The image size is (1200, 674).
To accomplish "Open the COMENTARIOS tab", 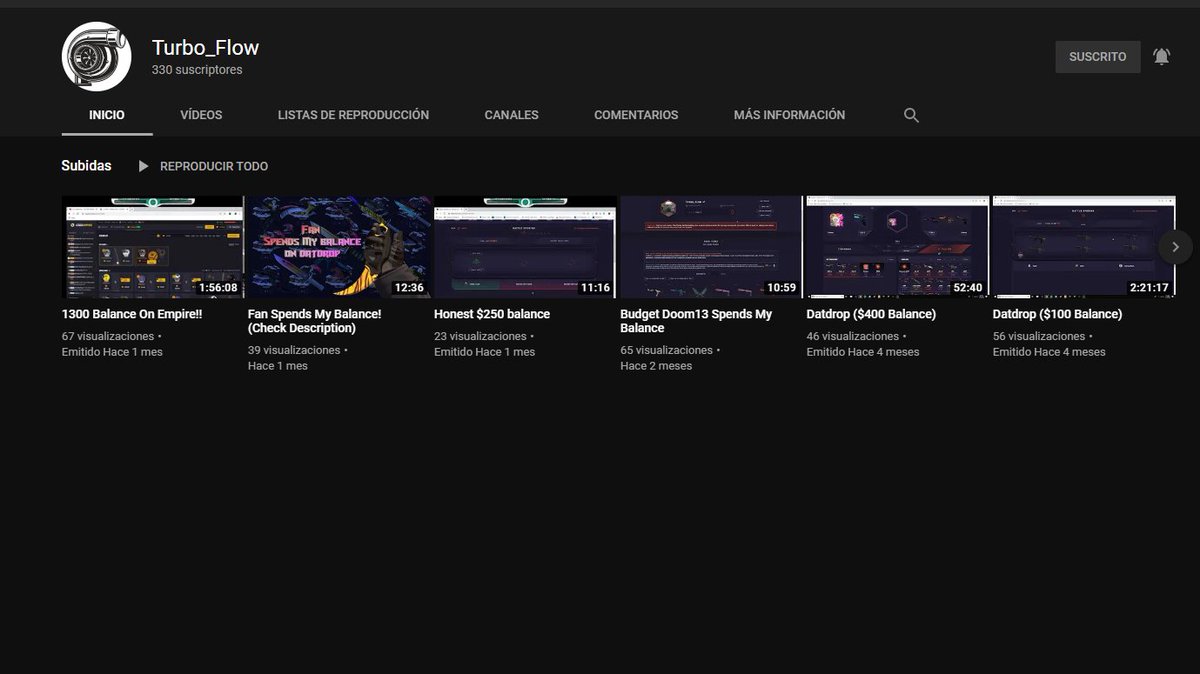I will [636, 115].
